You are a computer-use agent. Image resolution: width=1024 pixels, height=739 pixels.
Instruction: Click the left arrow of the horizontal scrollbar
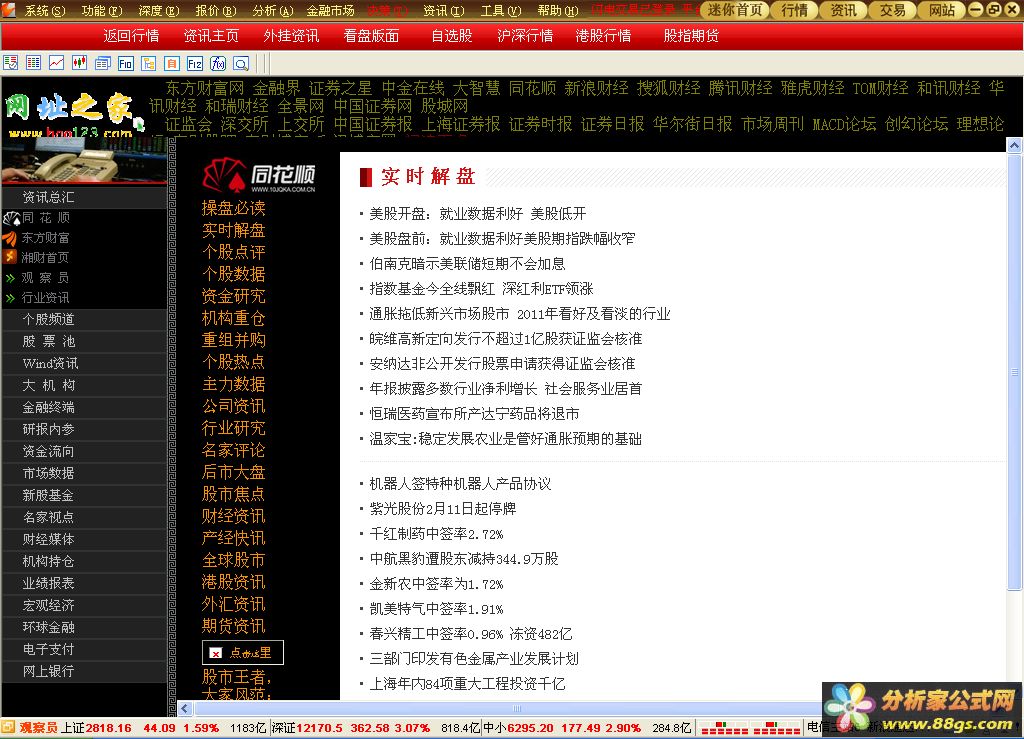185,708
